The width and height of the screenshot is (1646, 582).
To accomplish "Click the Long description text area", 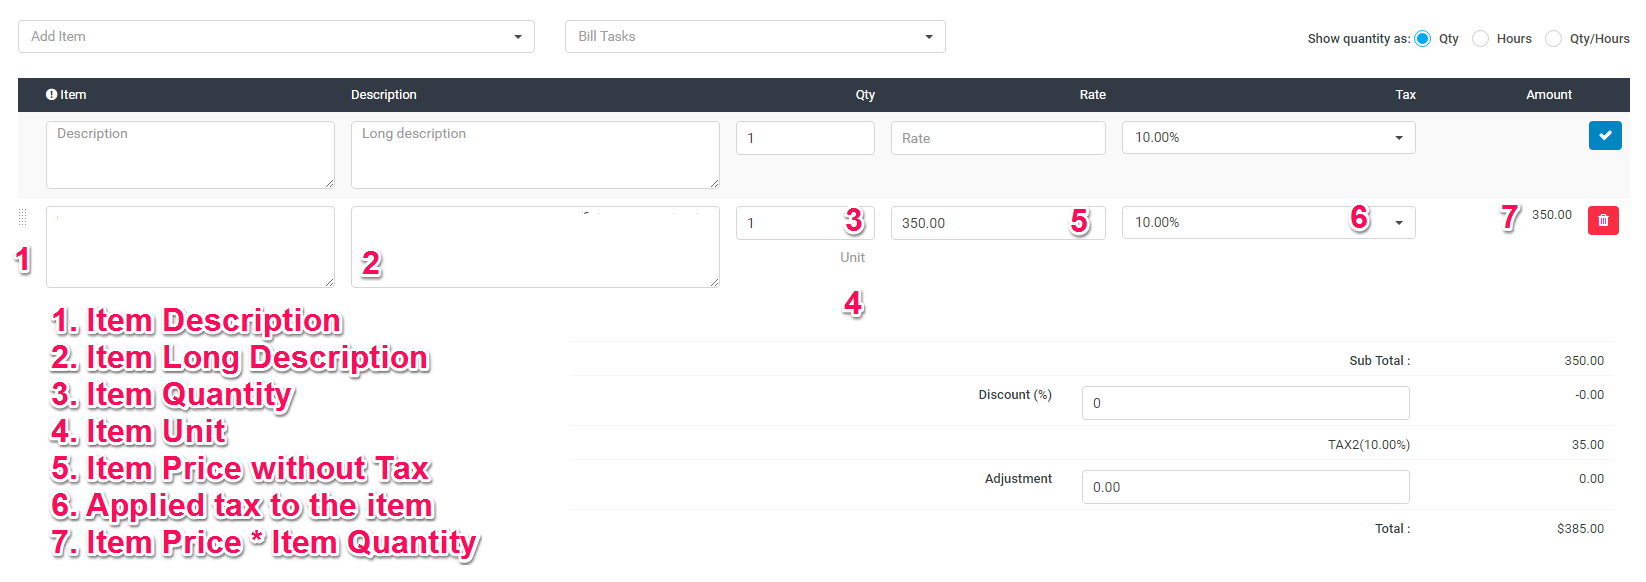I will tap(535, 155).
